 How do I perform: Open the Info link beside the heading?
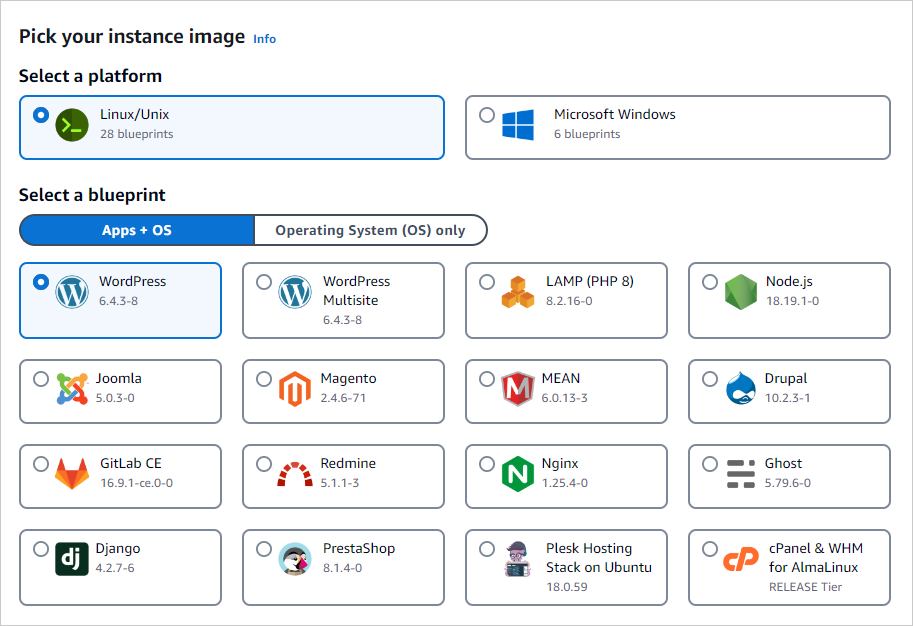tap(264, 38)
